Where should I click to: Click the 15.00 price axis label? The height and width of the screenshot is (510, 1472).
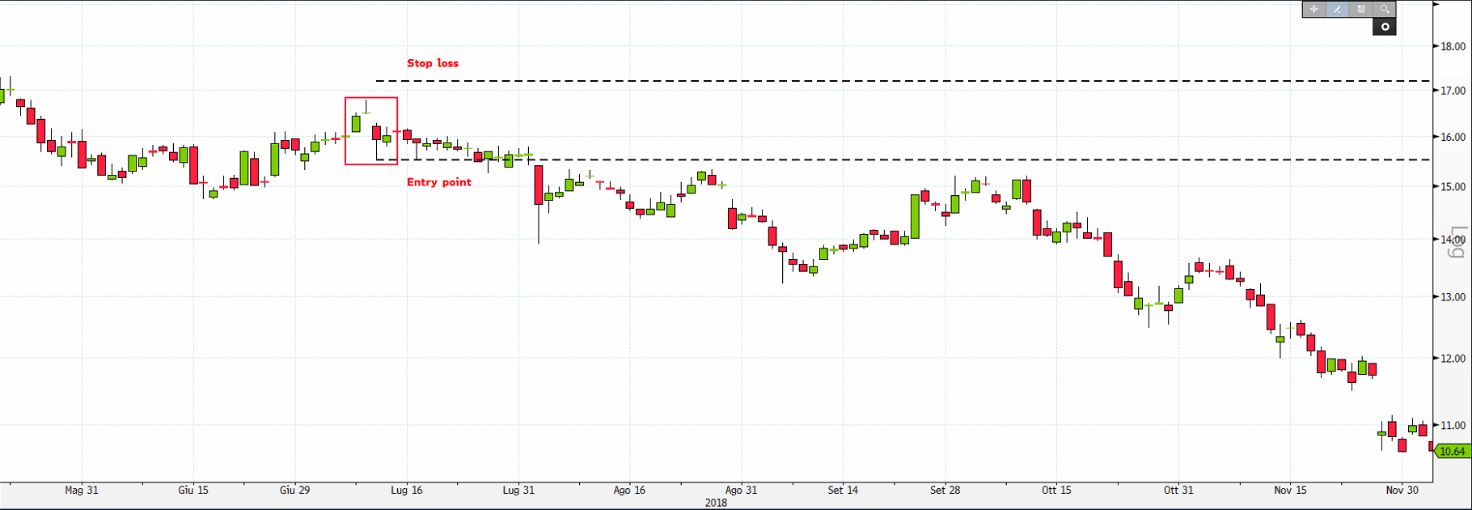[1452, 186]
